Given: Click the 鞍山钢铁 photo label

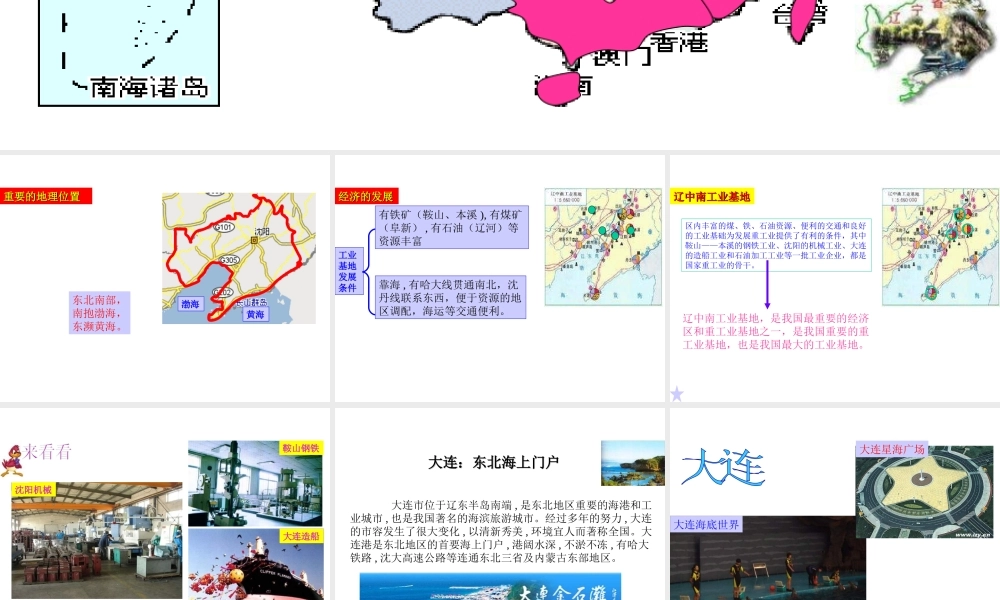Looking at the screenshot, I should click(301, 448).
